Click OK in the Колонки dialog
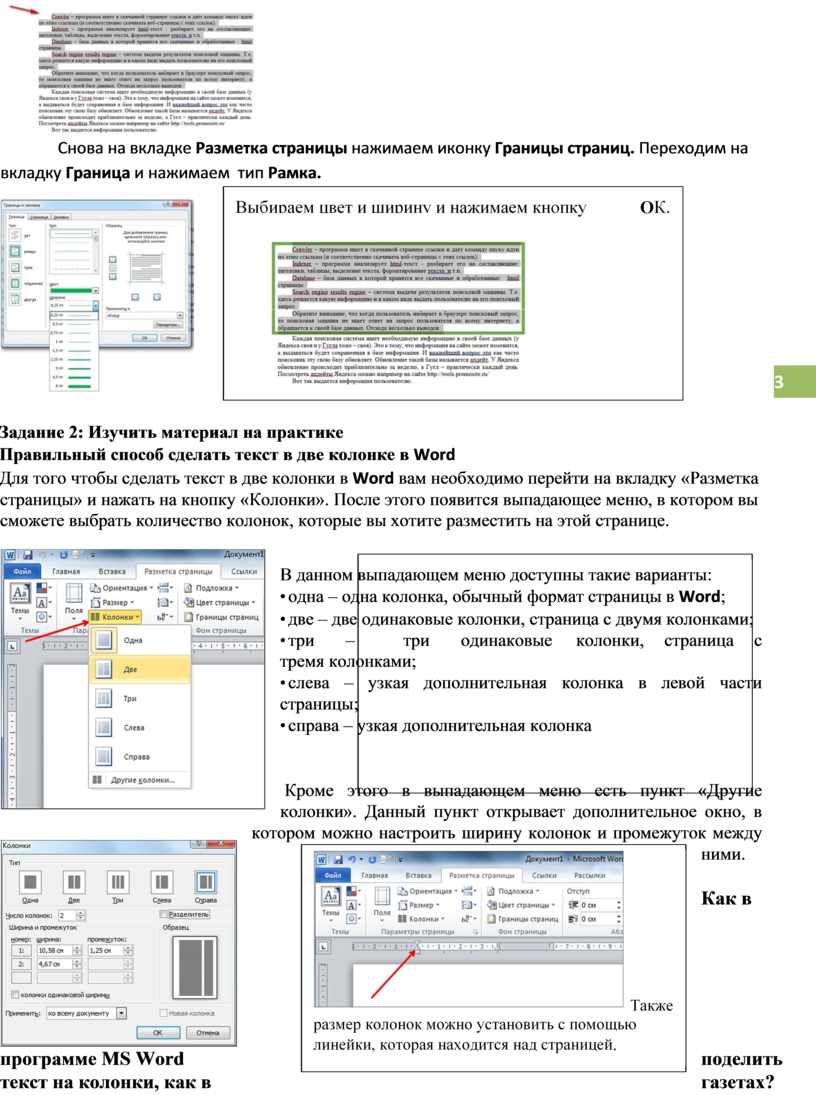816x1095 pixels. pos(157,1032)
